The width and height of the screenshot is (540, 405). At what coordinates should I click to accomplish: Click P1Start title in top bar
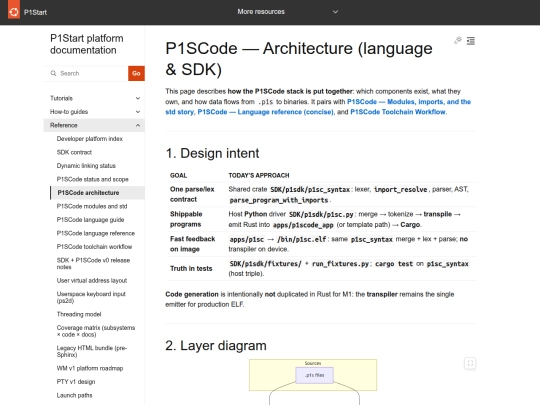(x=35, y=12)
